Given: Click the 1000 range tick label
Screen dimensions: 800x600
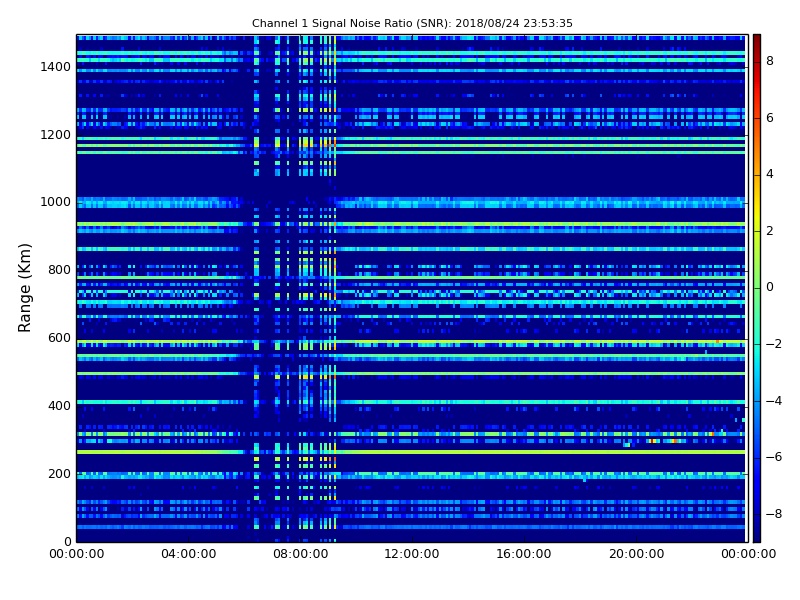Looking at the screenshot, I should pyautogui.click(x=56, y=202).
